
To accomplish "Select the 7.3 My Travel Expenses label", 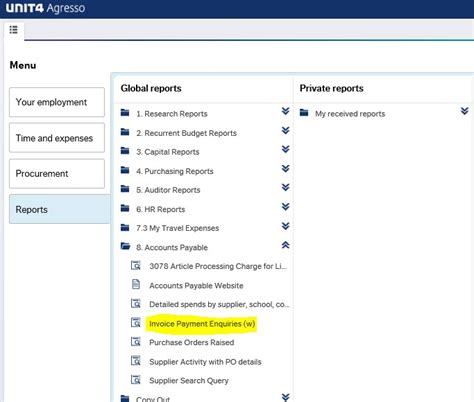I will pos(178,228).
